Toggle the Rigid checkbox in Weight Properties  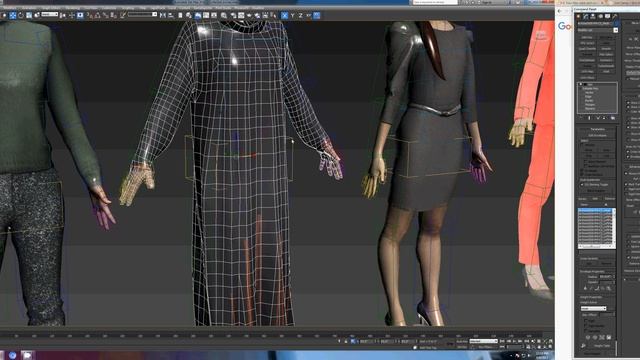tap(586, 320)
